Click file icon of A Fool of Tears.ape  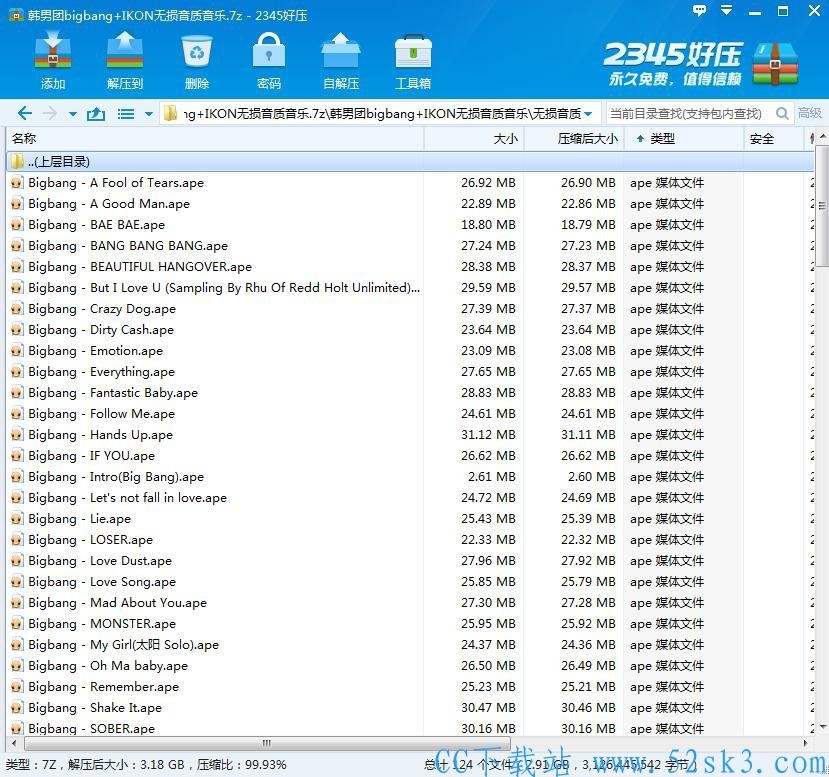17,183
